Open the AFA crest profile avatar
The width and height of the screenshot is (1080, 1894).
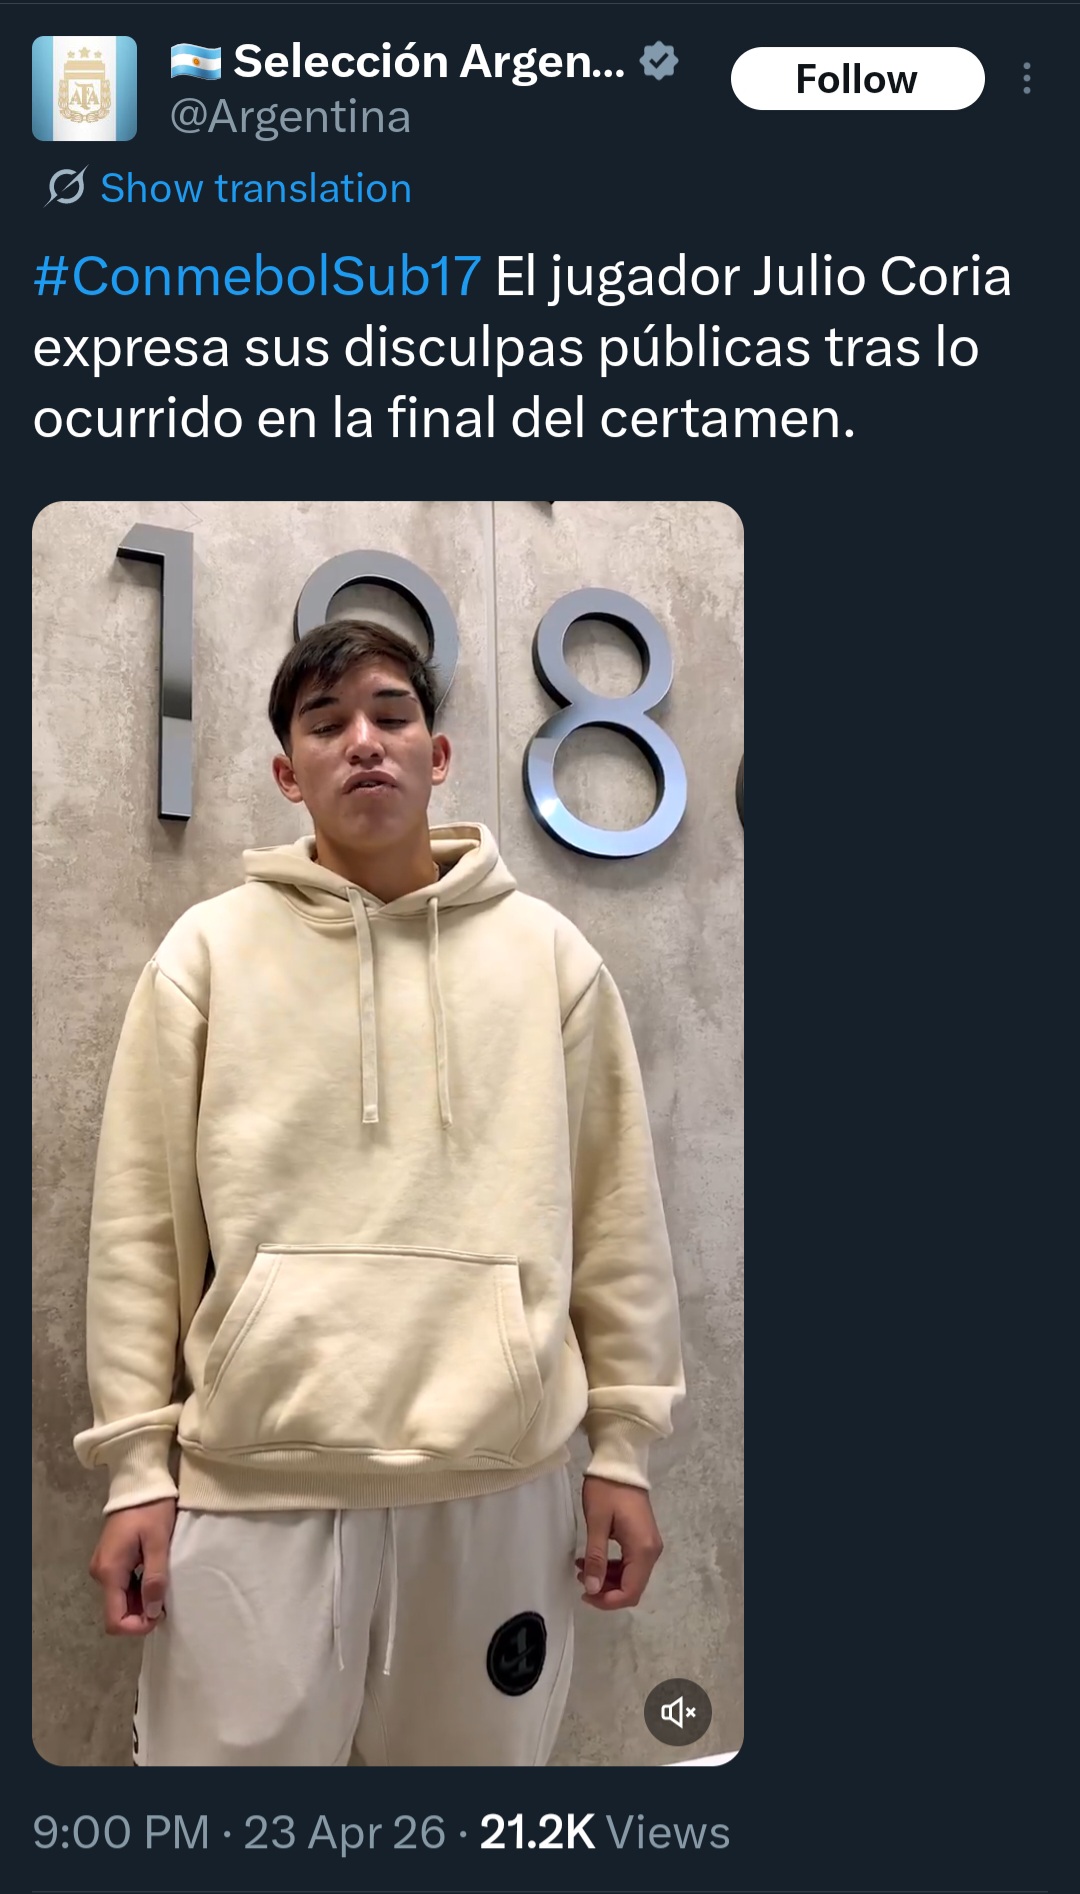coord(84,88)
